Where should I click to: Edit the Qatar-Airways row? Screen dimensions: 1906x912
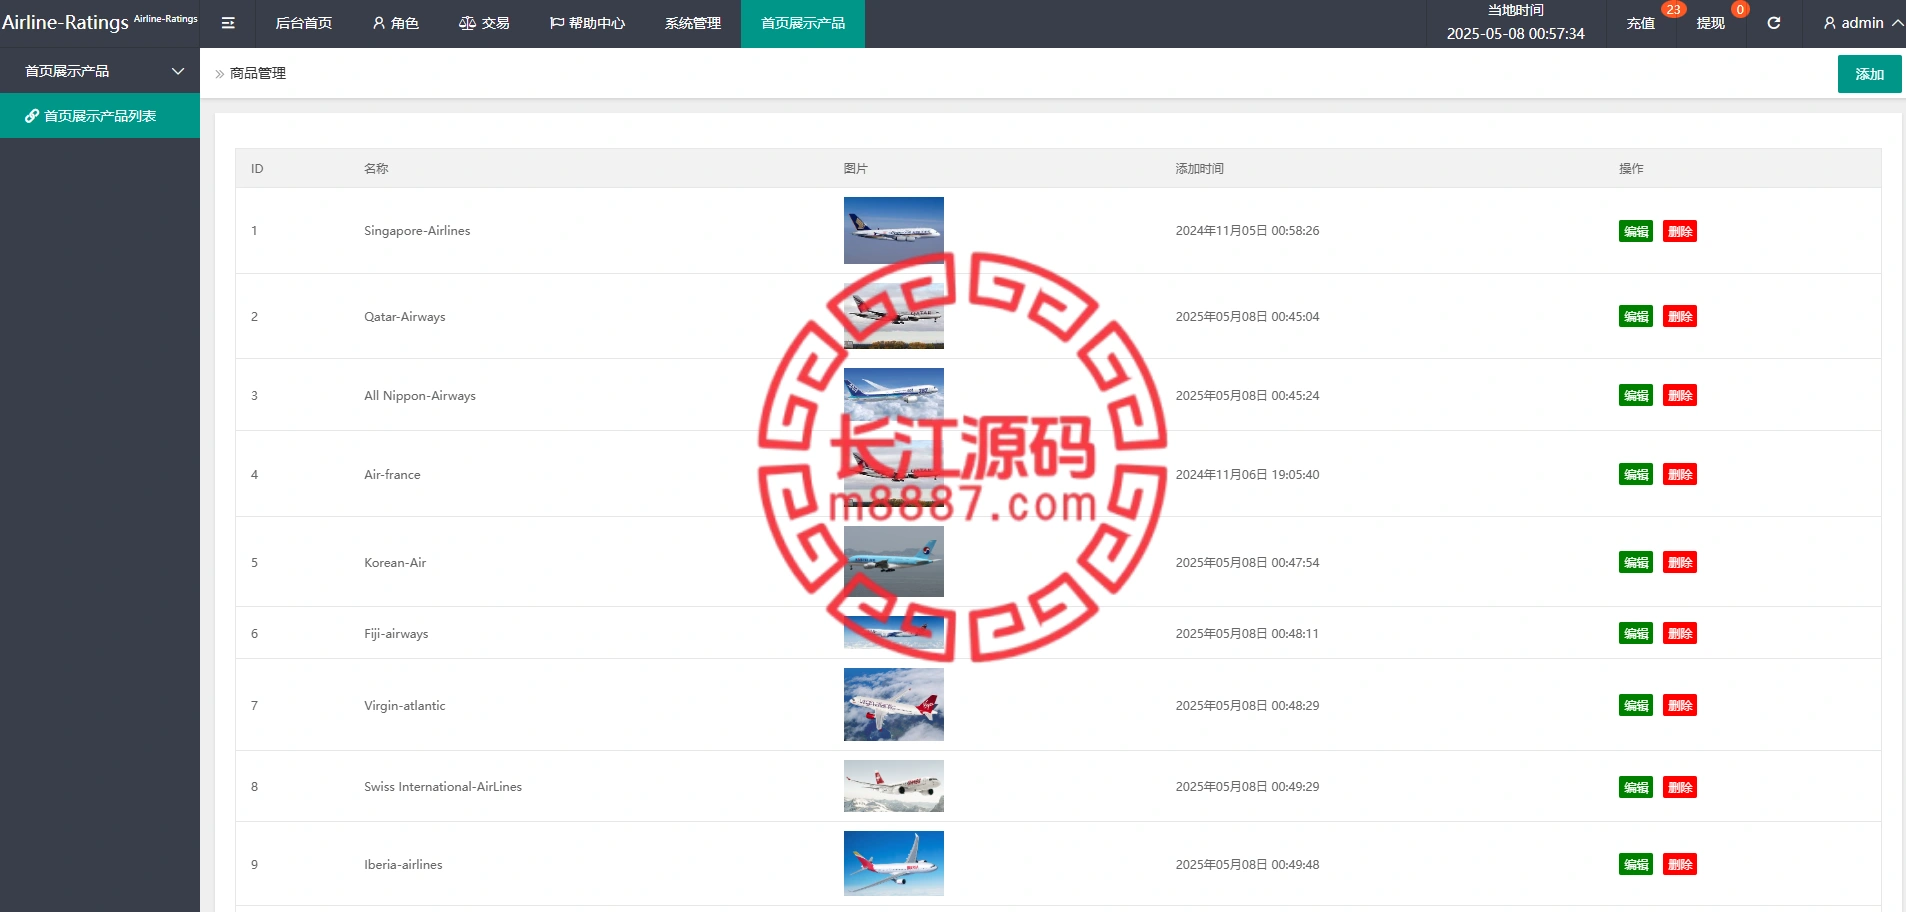pyautogui.click(x=1636, y=316)
